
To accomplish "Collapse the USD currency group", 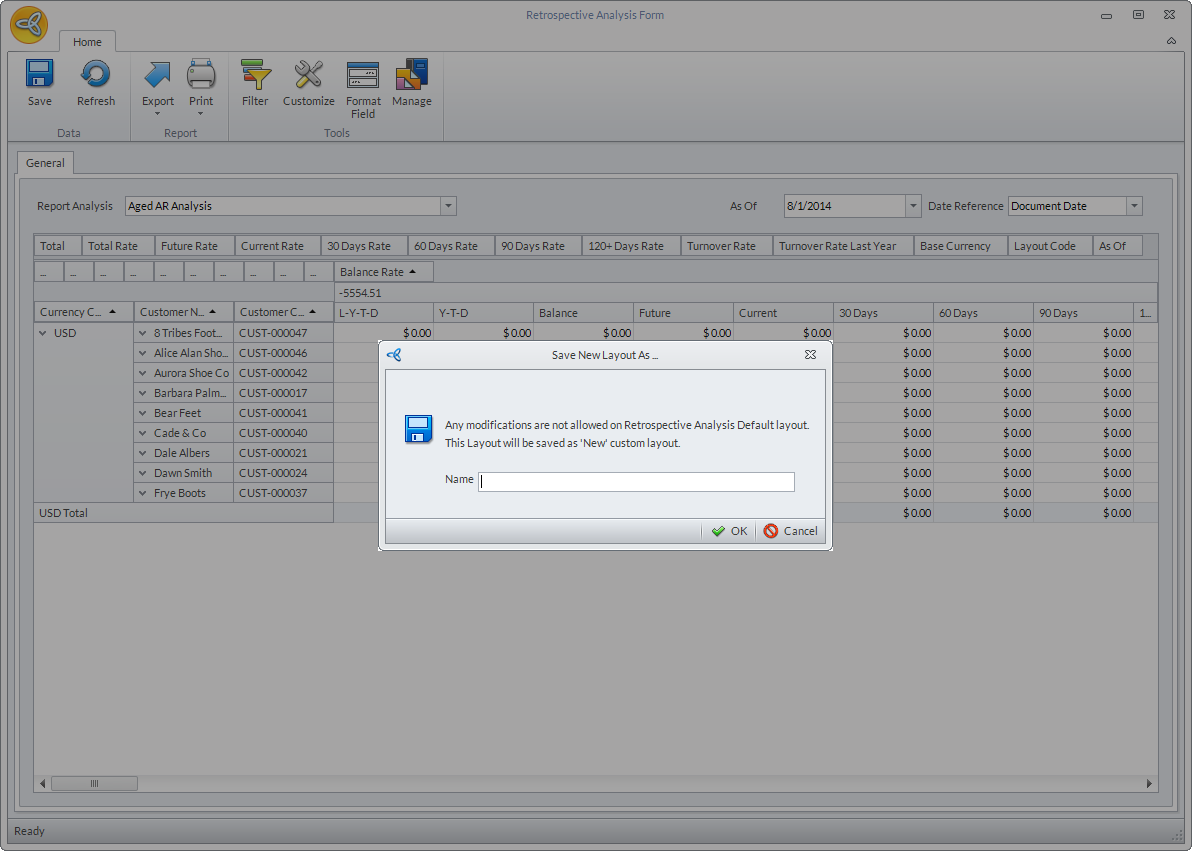I will click(x=43, y=333).
